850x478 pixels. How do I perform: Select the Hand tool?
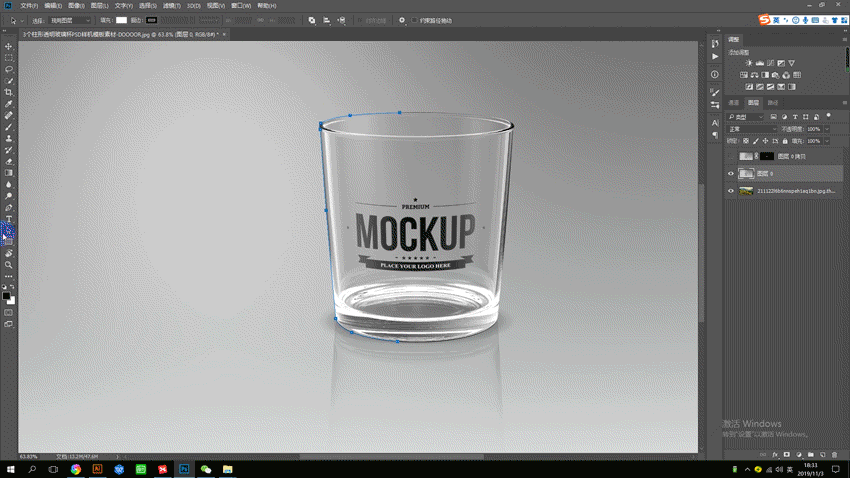click(x=9, y=254)
